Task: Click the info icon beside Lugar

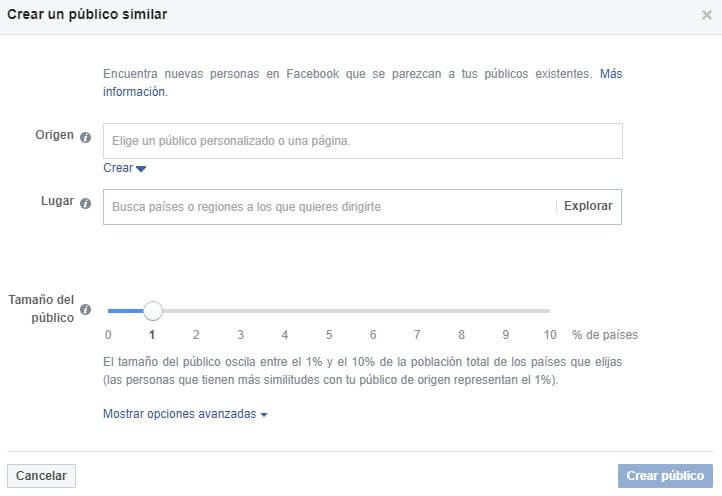Action: (85, 203)
